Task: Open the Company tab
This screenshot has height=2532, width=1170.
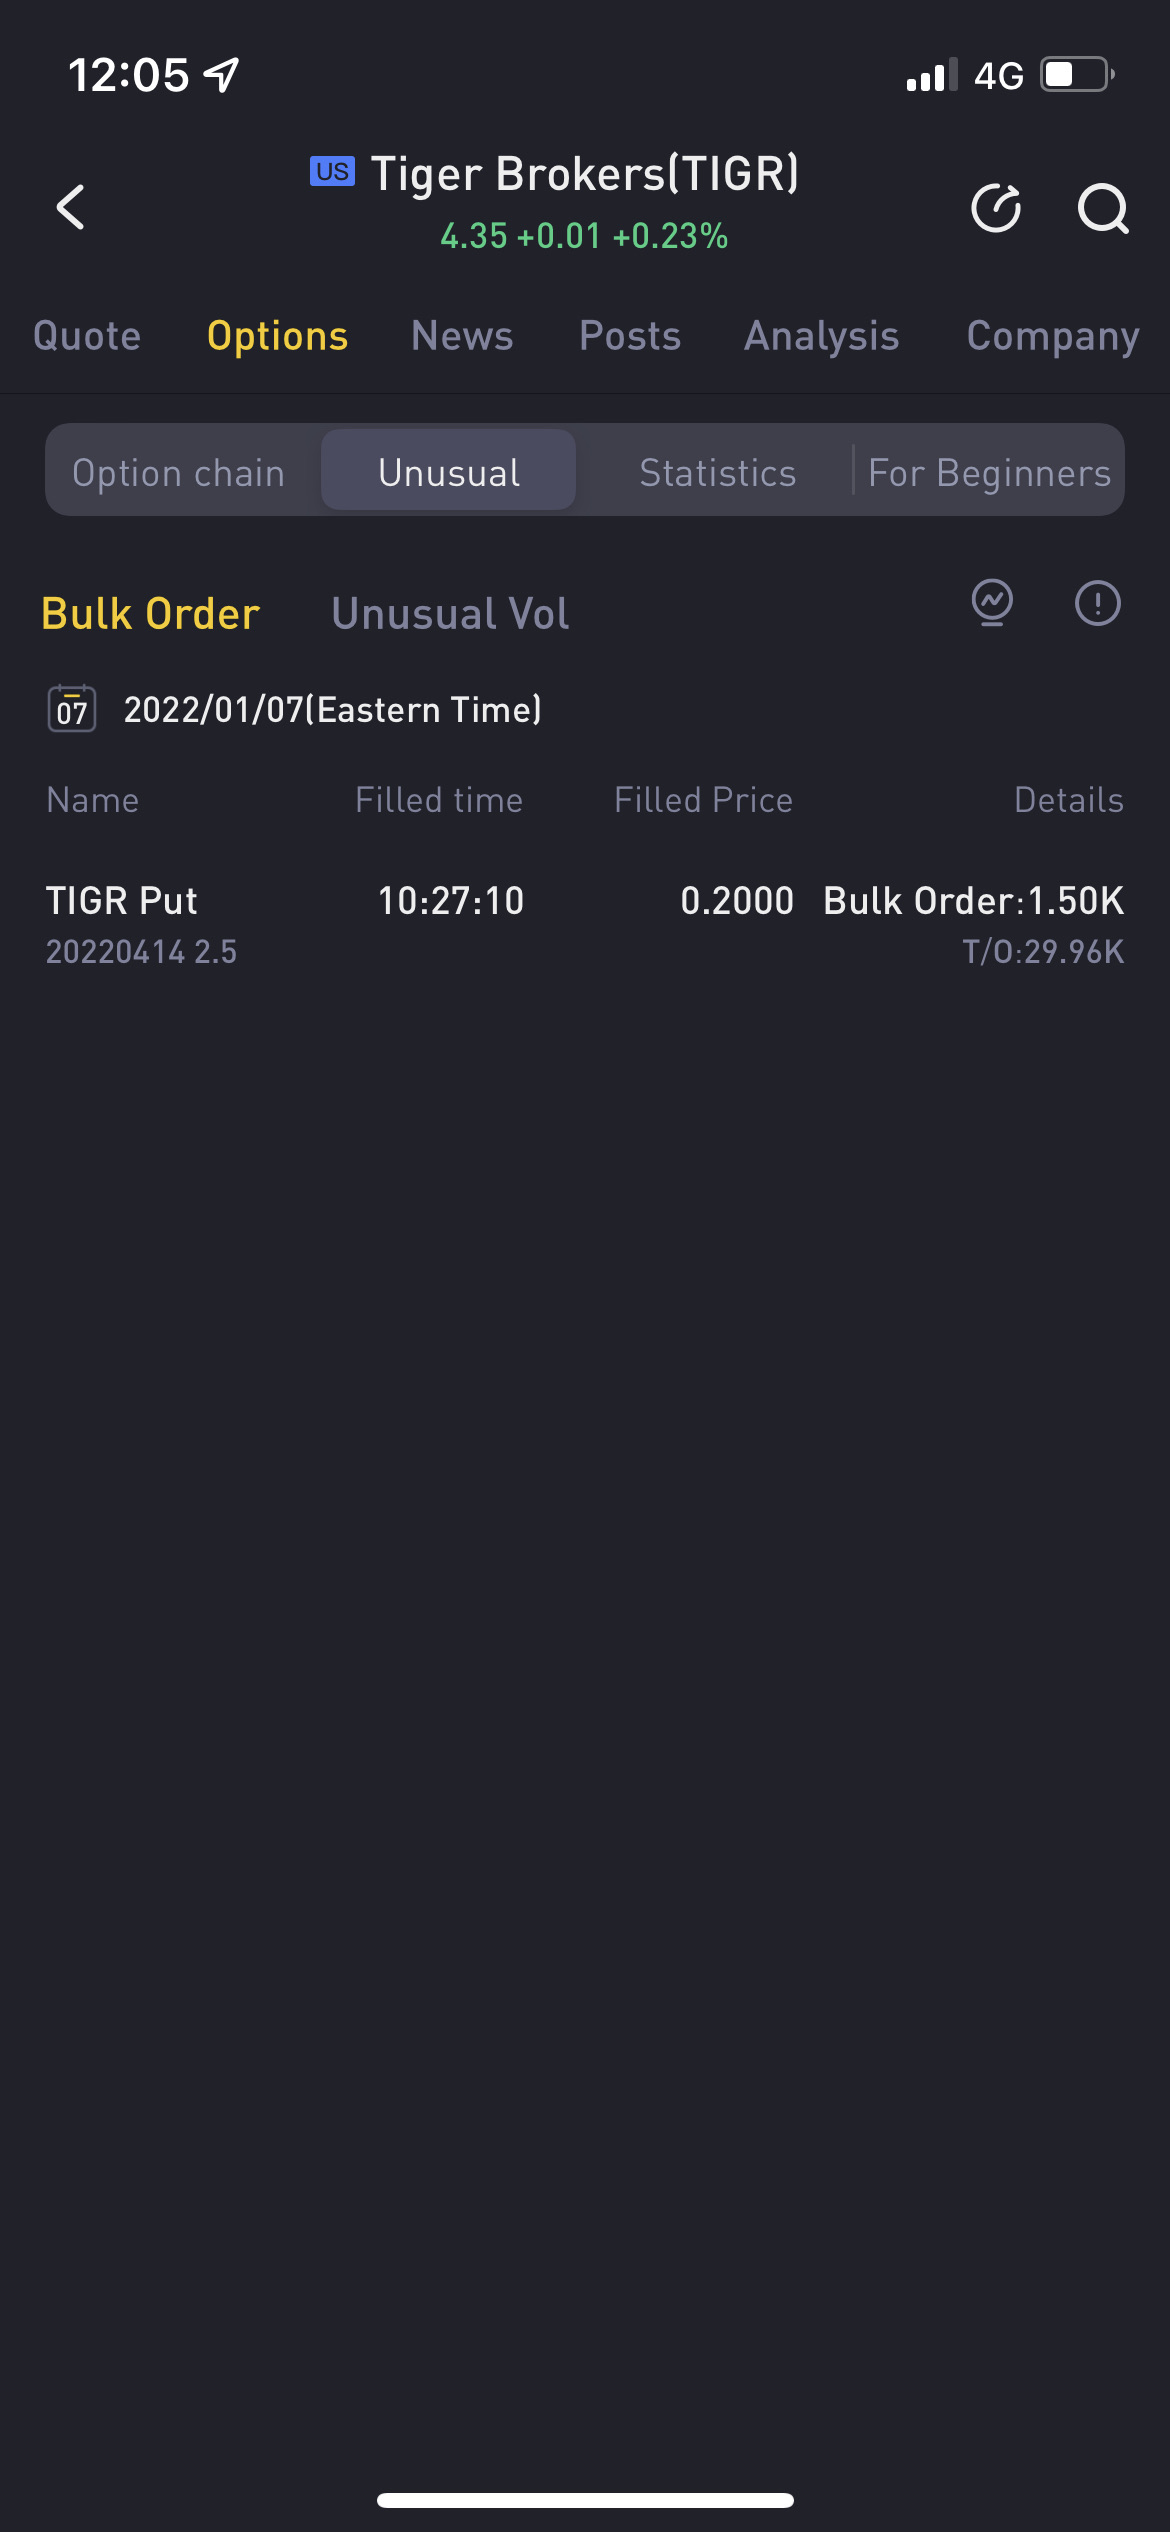Action: (x=1052, y=336)
